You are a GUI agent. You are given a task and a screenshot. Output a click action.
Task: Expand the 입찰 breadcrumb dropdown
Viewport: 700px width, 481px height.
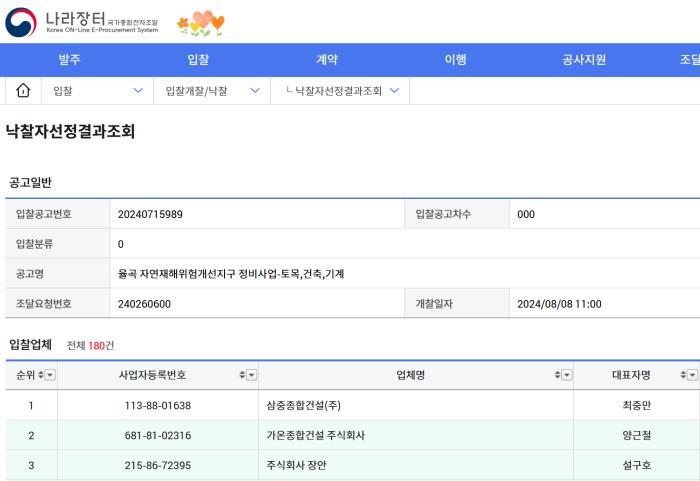137,90
